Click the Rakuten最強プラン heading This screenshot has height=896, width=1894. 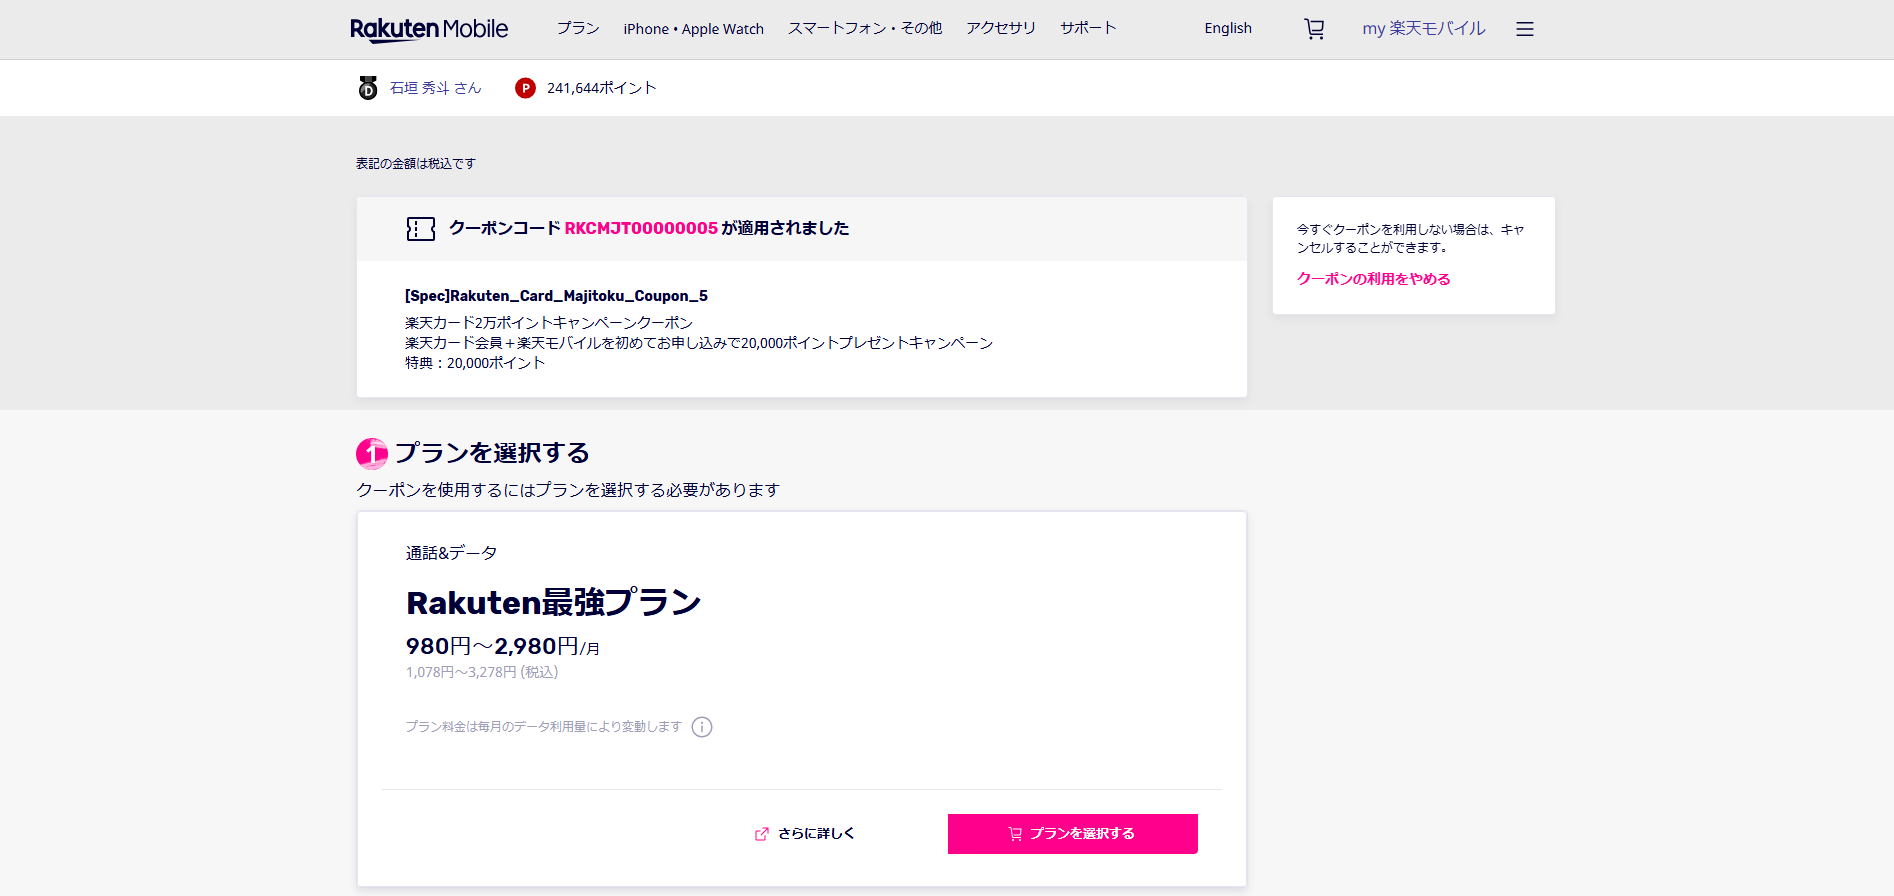pos(554,603)
